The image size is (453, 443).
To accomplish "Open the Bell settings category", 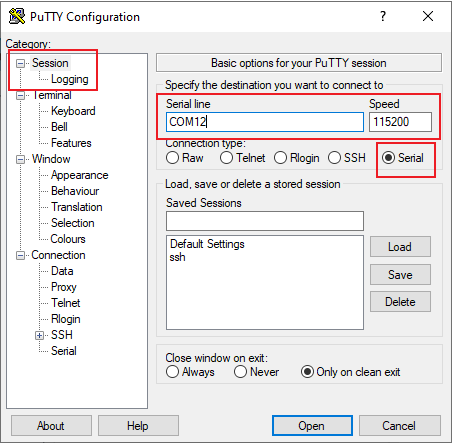I will 59,127.
